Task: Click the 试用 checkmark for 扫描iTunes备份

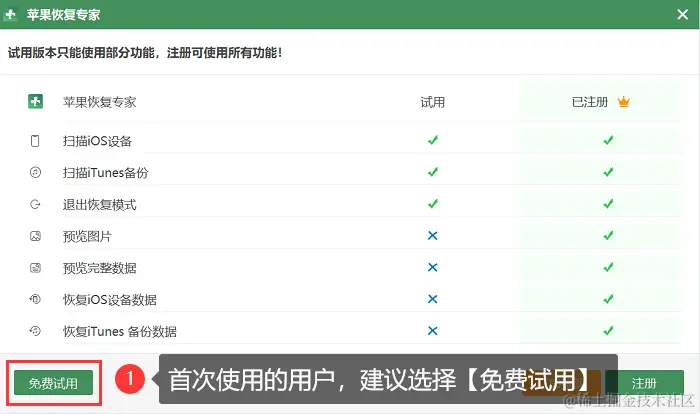Action: 433,172
